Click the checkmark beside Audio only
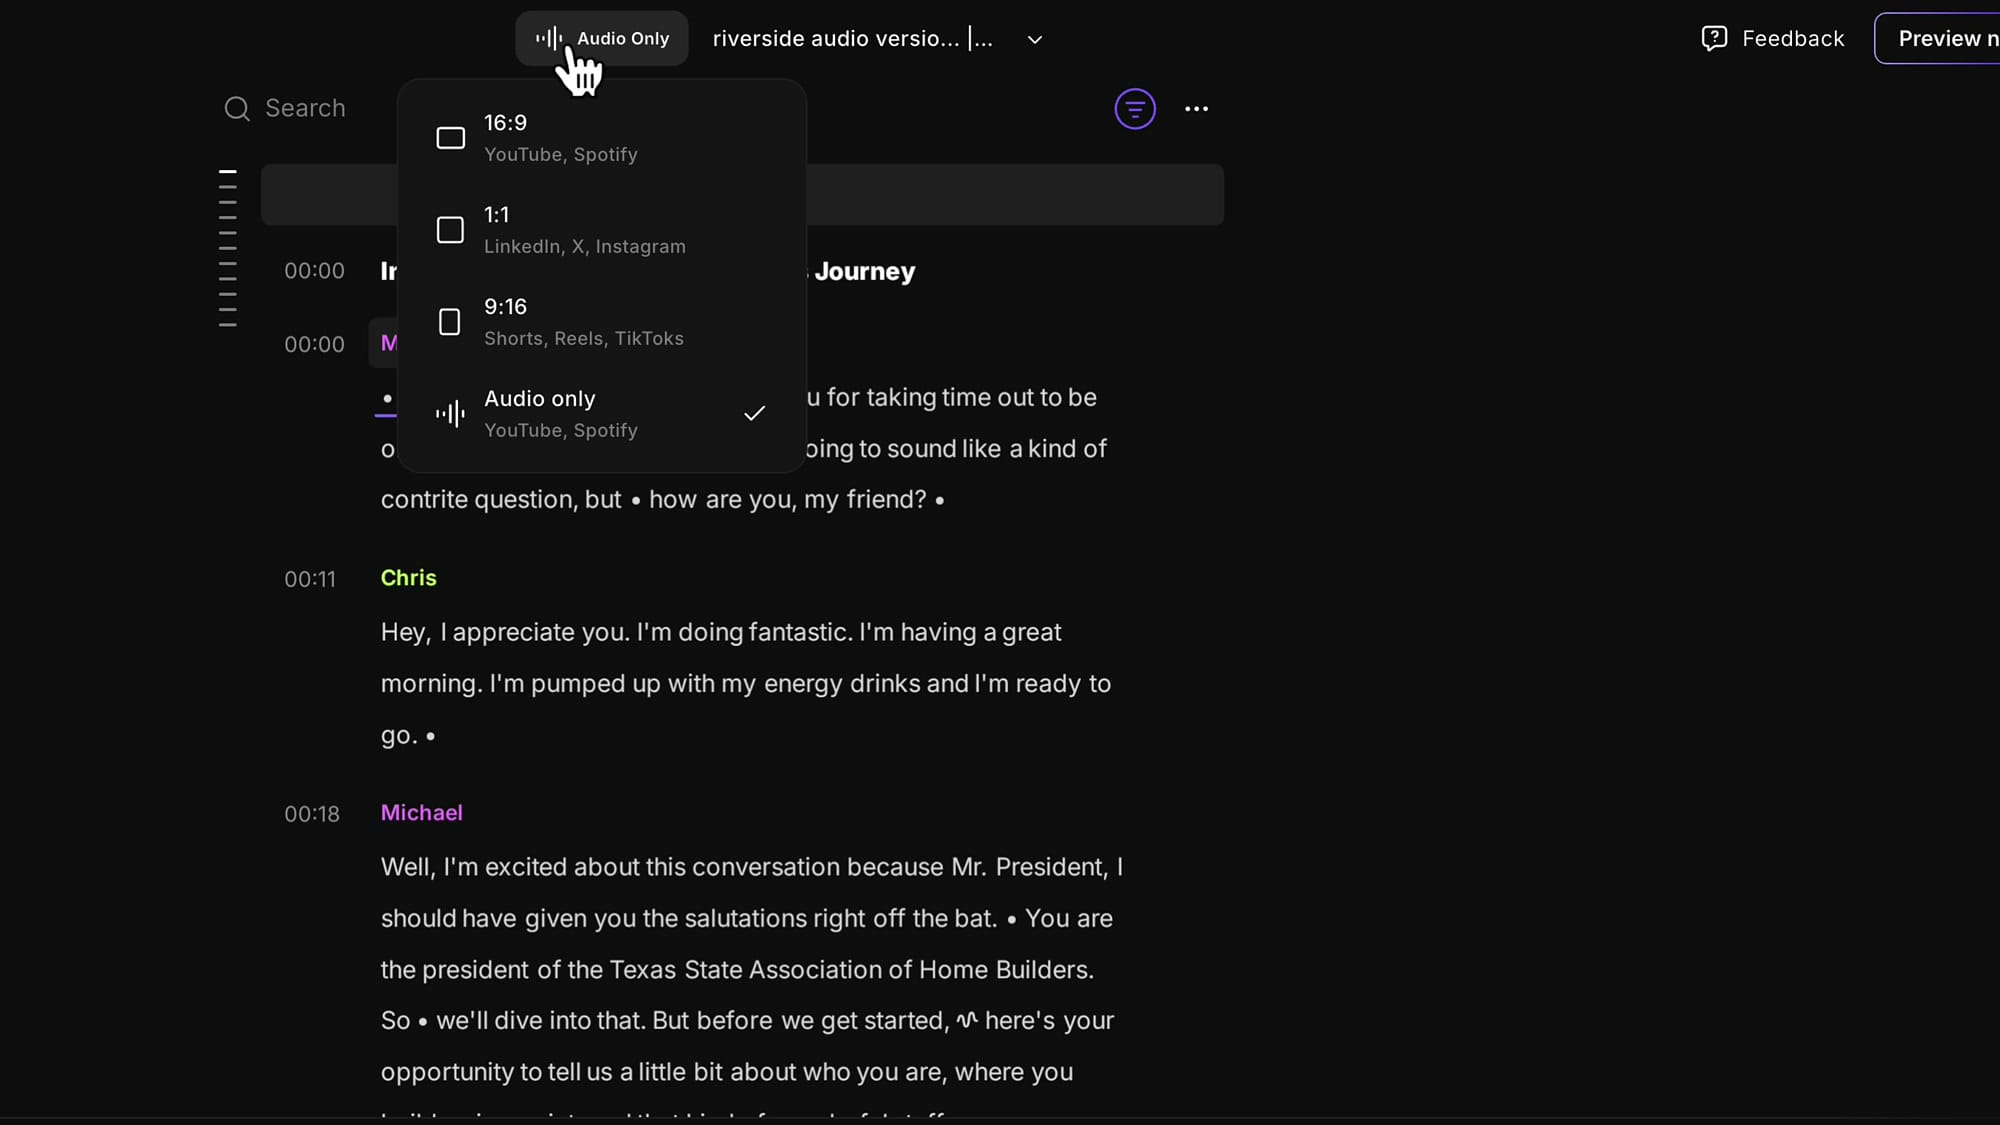This screenshot has width=2000, height=1125. [755, 413]
